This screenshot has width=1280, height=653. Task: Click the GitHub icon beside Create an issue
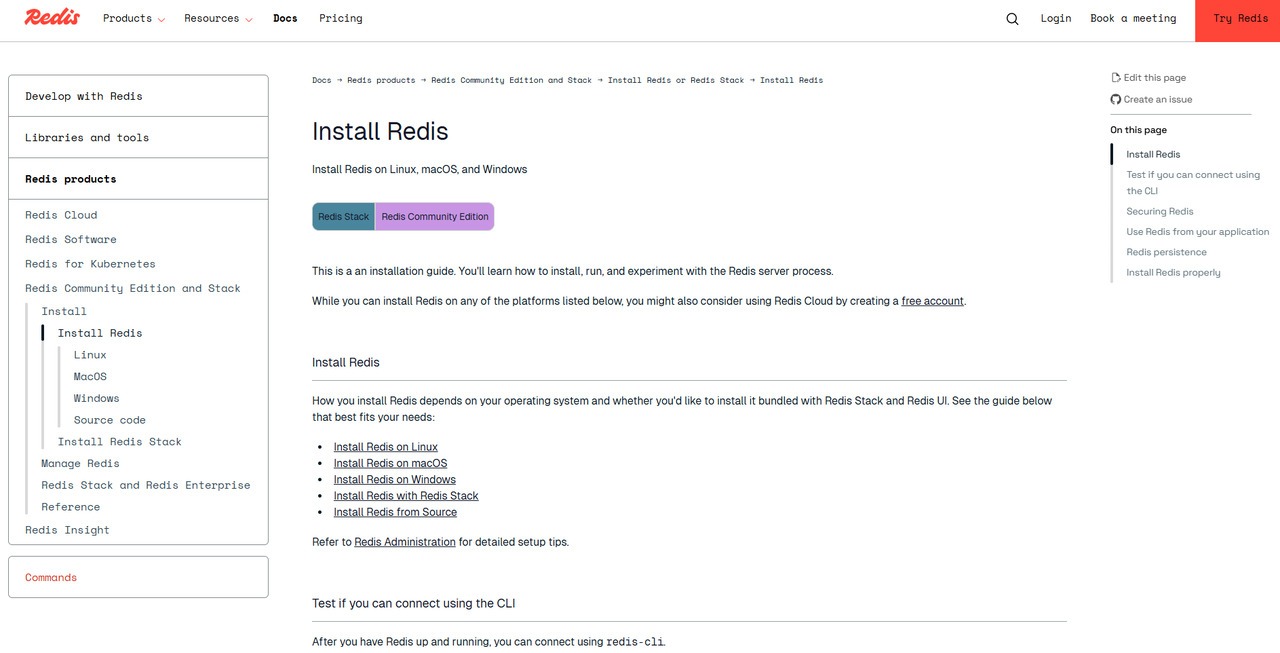point(1116,99)
